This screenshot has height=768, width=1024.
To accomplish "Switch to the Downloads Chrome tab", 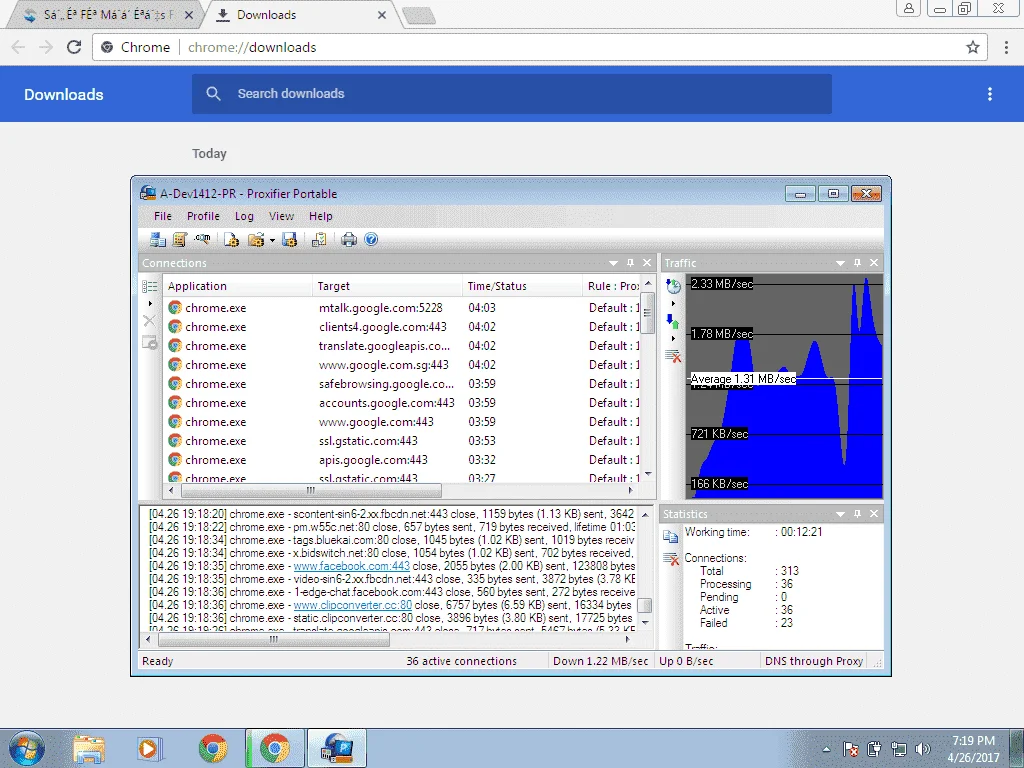I will coord(300,15).
